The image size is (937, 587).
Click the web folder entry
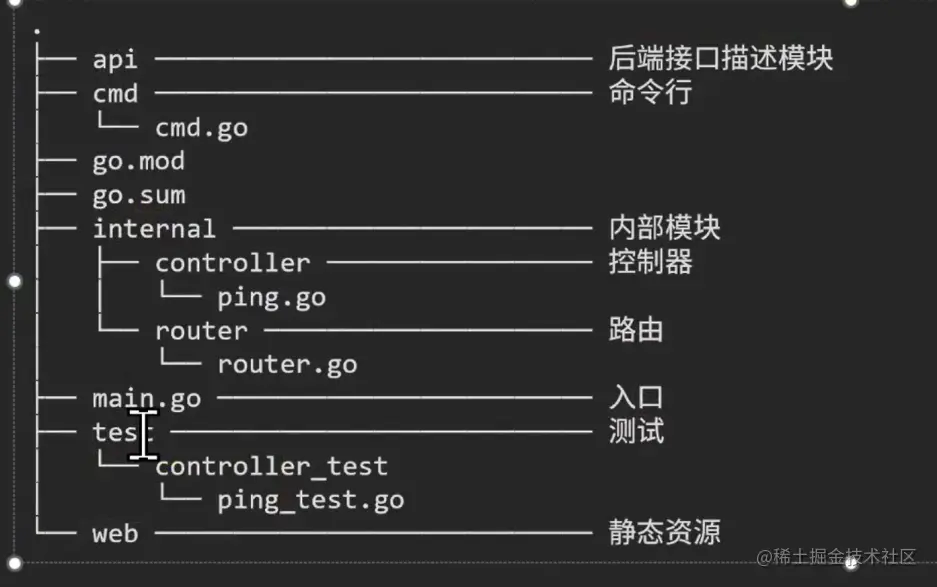tap(115, 534)
